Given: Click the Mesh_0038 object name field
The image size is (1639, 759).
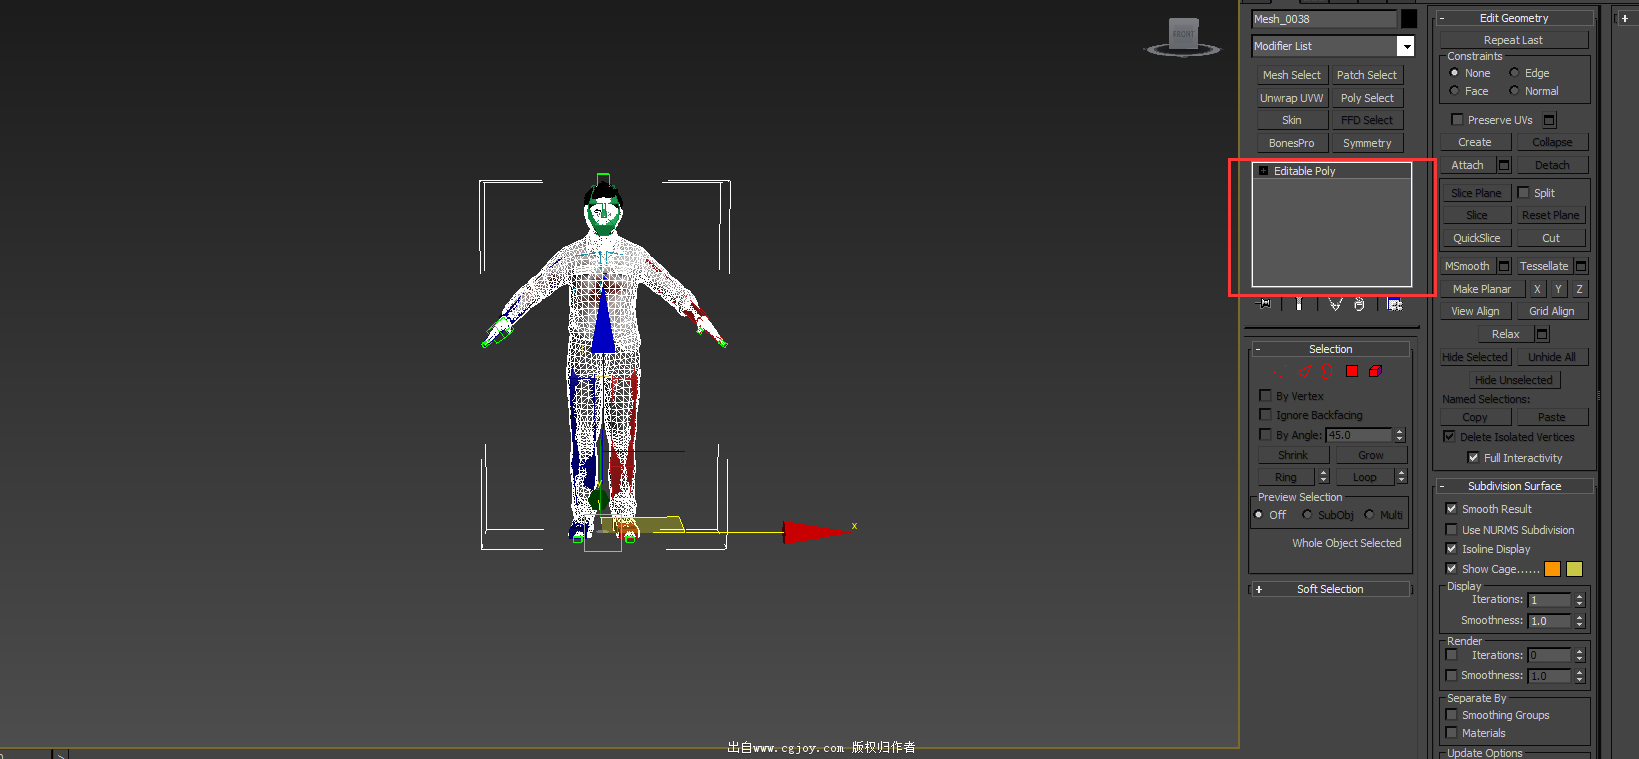Looking at the screenshot, I should click(1324, 19).
